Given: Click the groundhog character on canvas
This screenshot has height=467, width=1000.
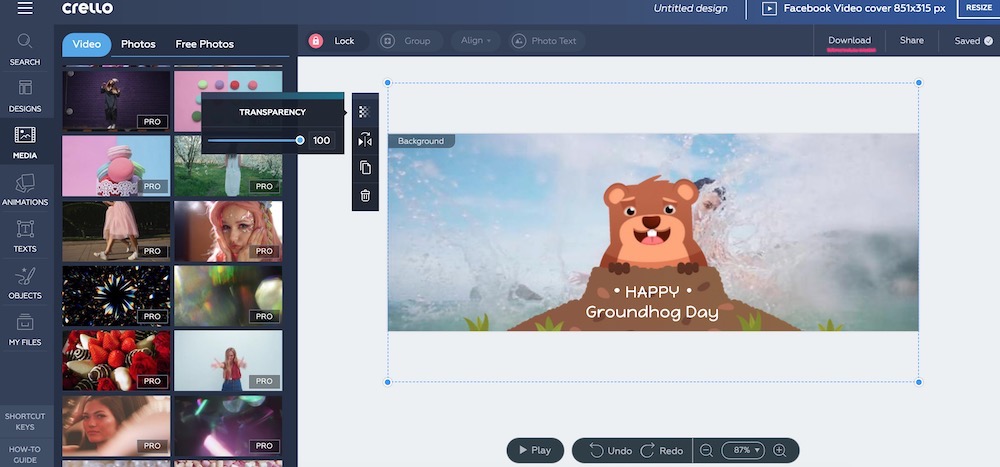Looking at the screenshot, I should (652, 223).
